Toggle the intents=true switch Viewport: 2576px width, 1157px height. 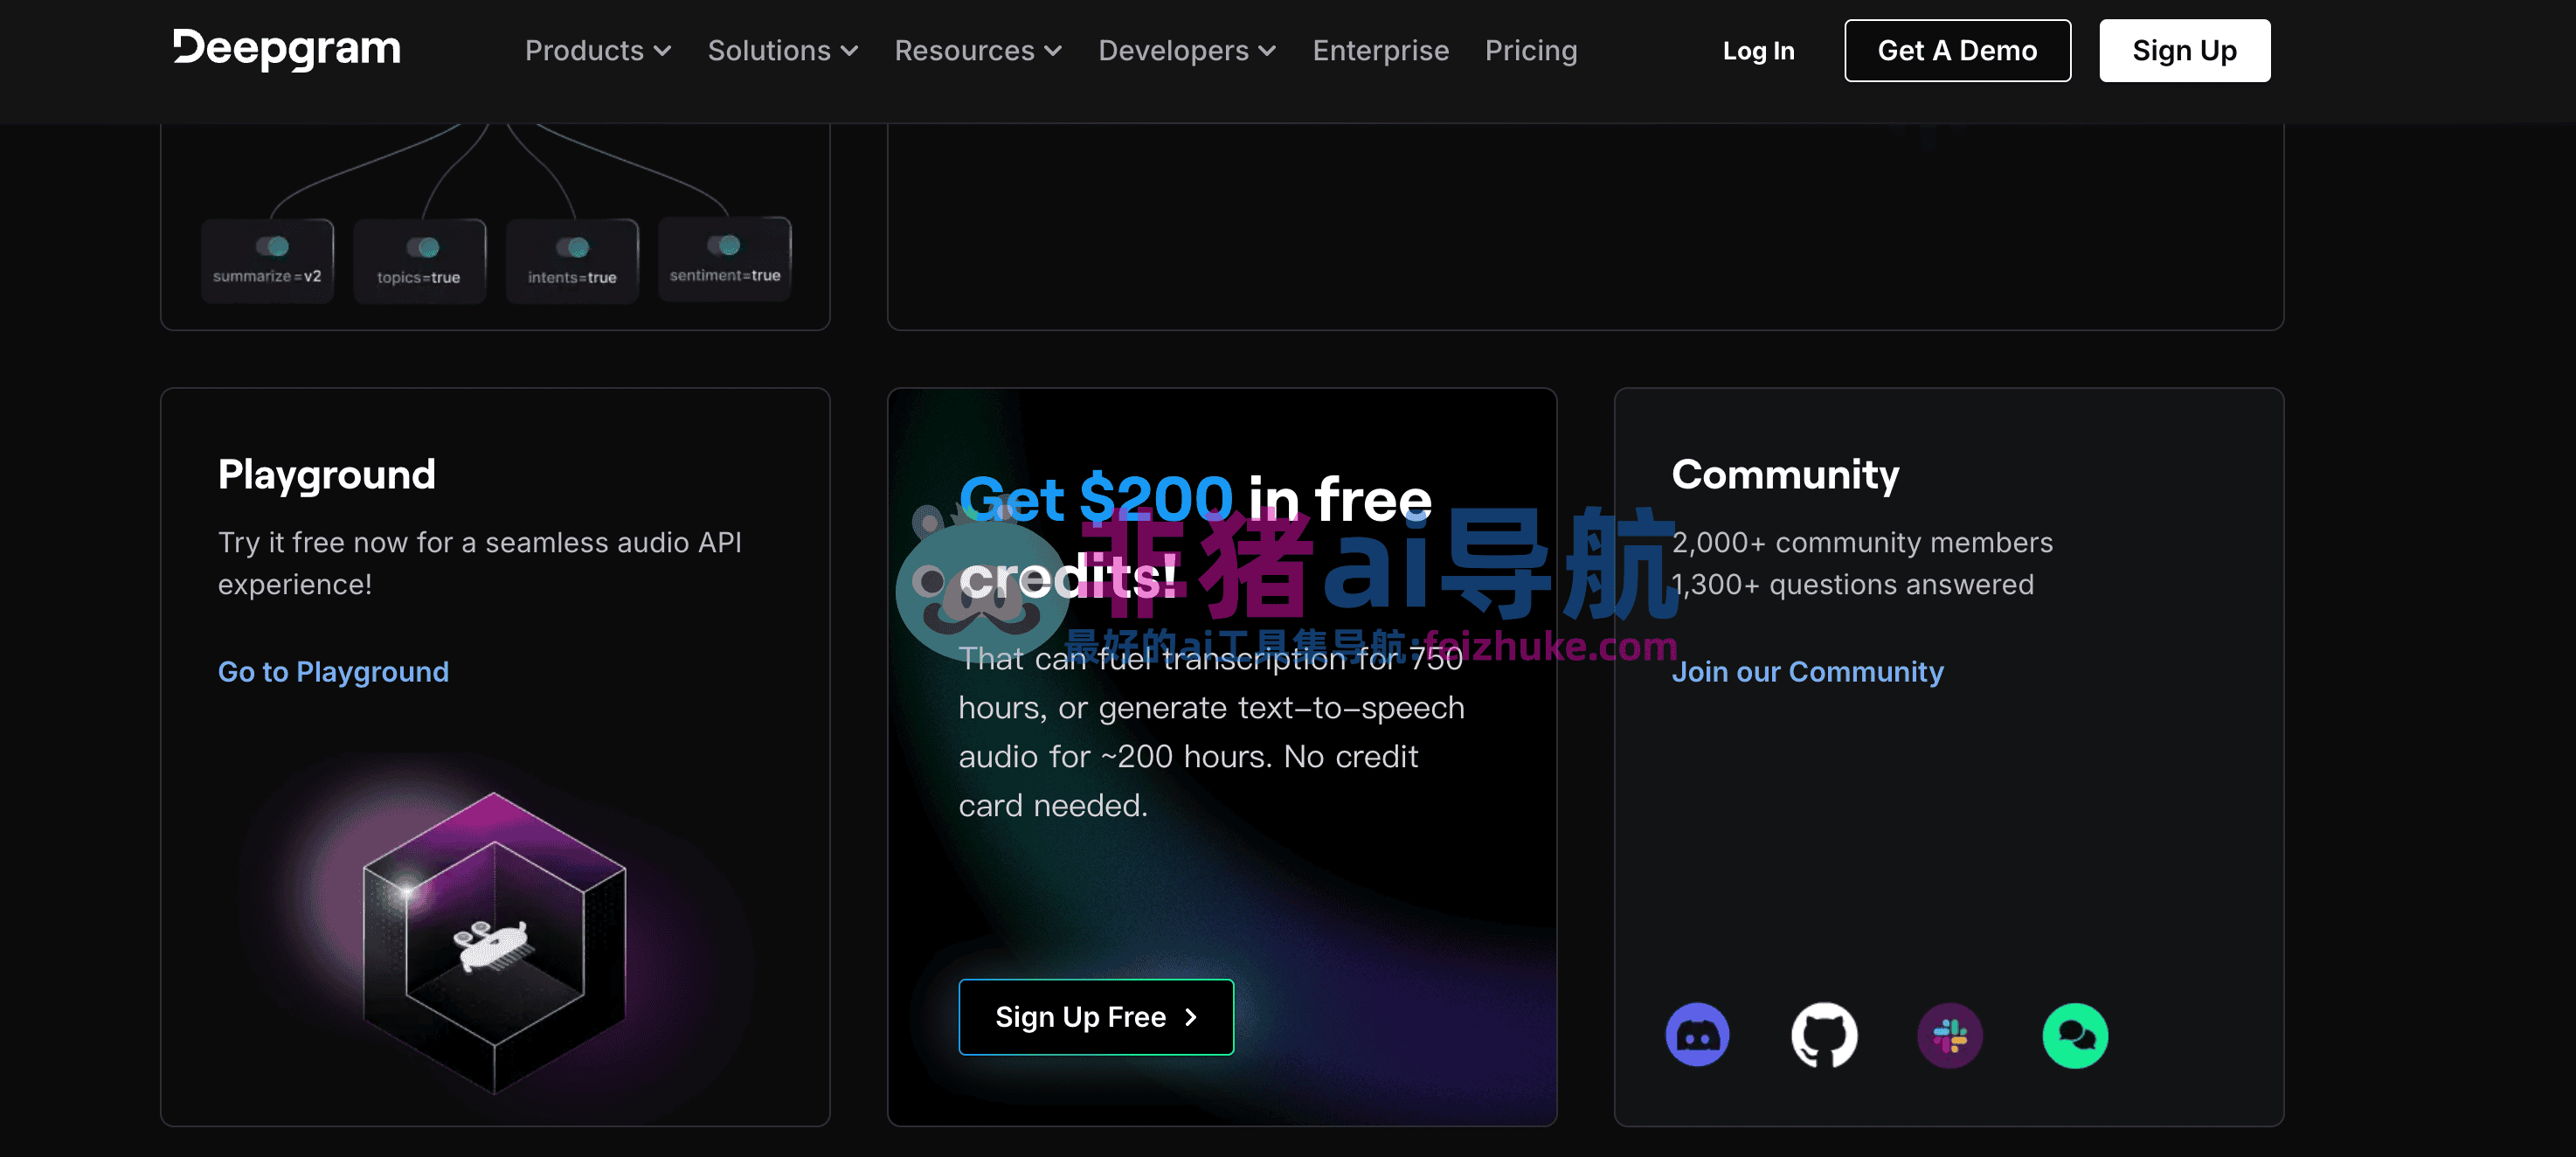573,247
